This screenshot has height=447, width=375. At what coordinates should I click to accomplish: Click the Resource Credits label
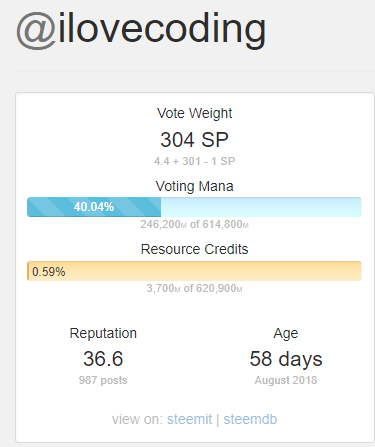coord(194,249)
